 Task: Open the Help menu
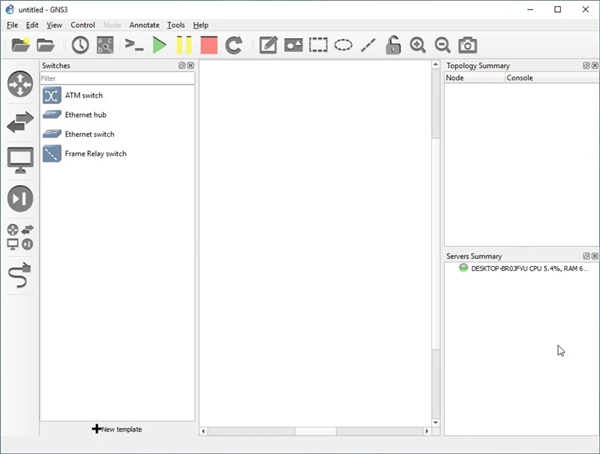(x=201, y=25)
